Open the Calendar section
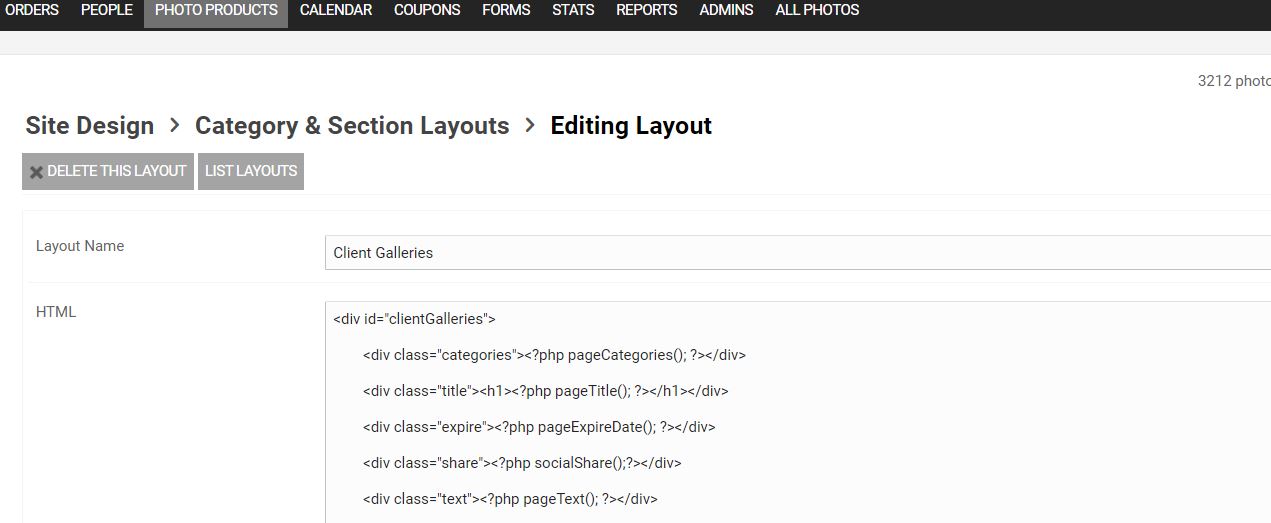 click(x=336, y=10)
